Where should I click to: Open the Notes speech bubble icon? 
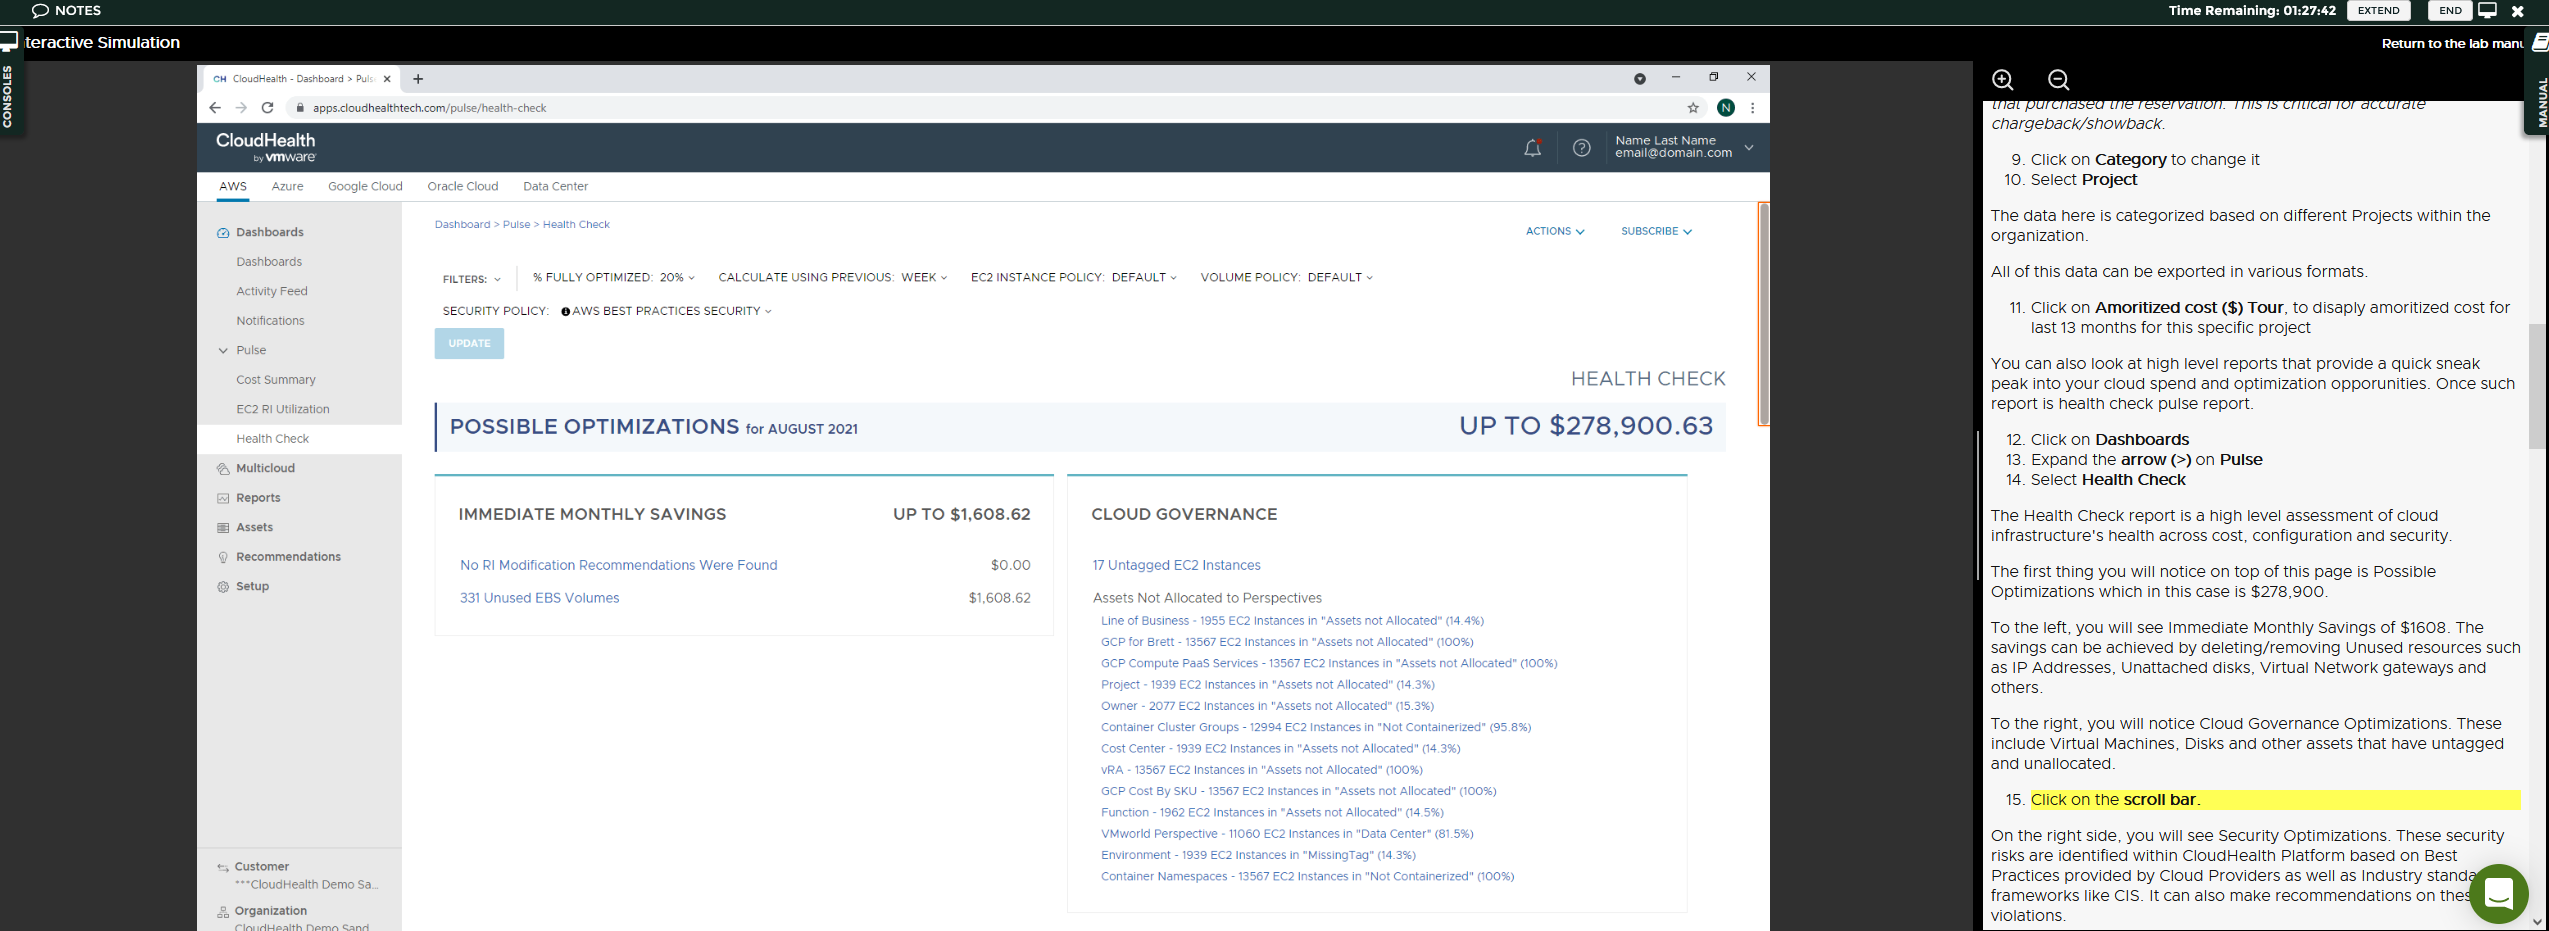click(40, 11)
